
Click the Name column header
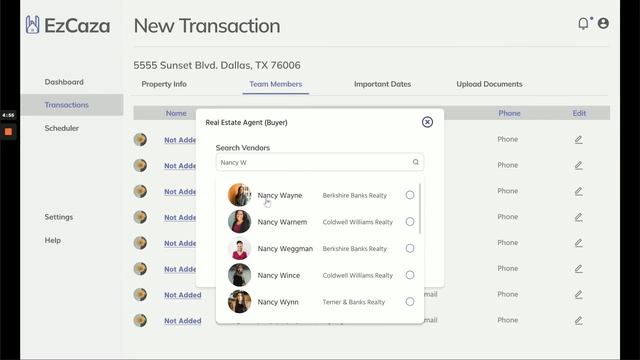(x=176, y=113)
